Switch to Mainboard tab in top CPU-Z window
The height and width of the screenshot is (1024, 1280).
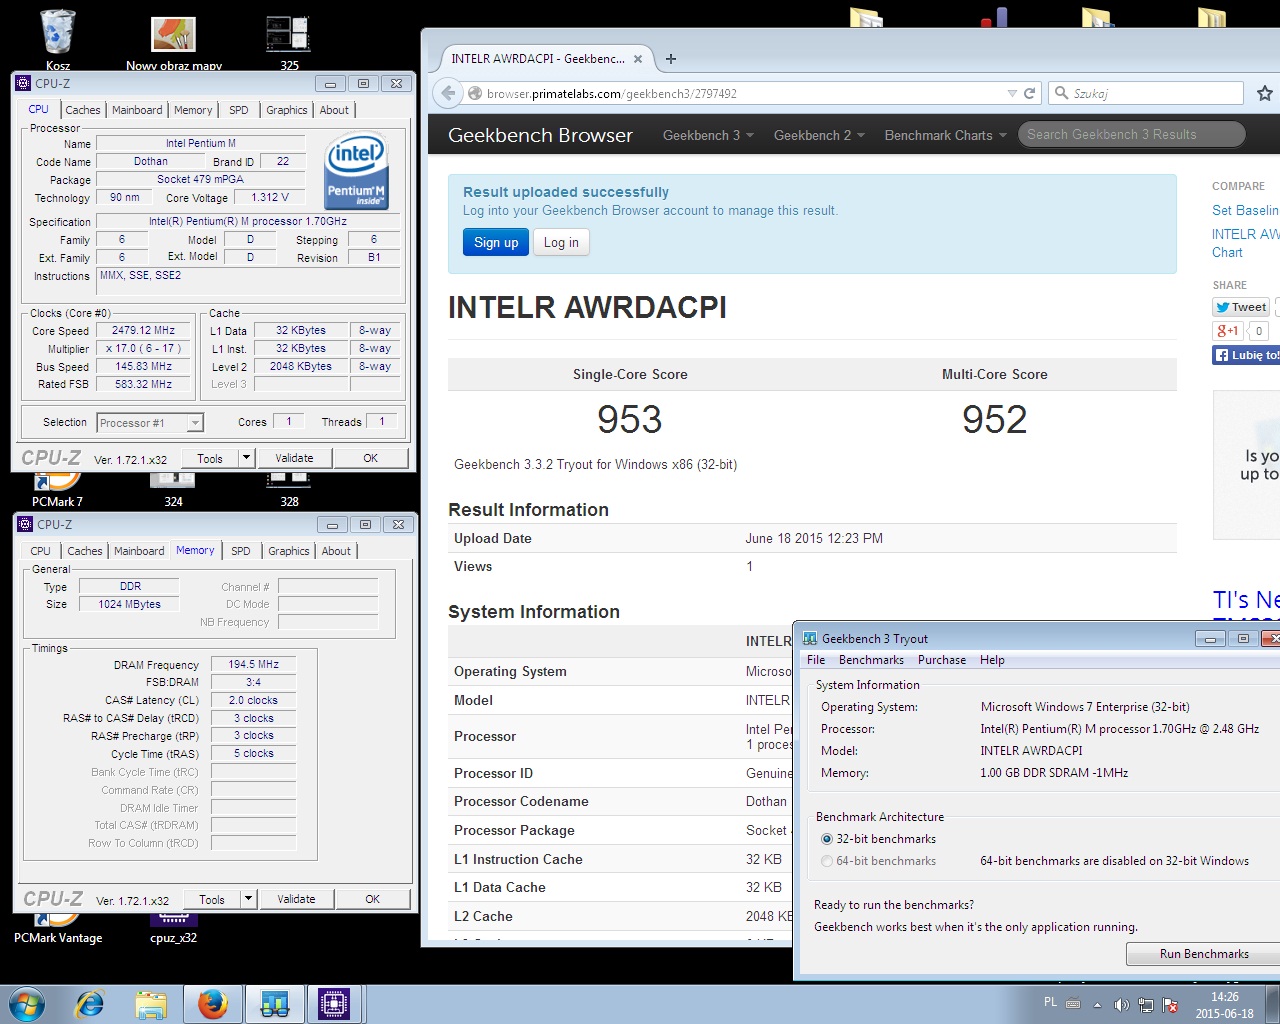[x=137, y=110]
